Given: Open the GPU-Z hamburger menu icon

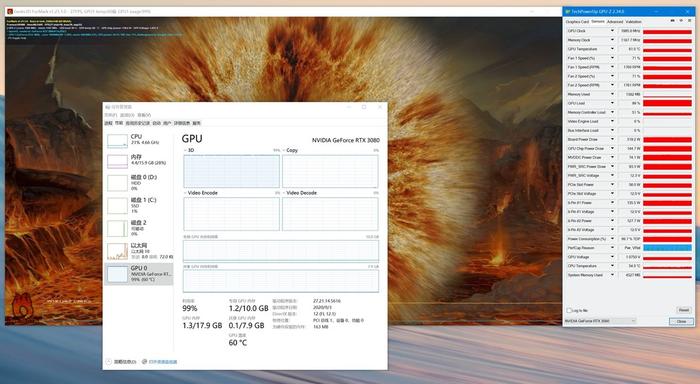Looking at the screenshot, I should coord(689,21).
